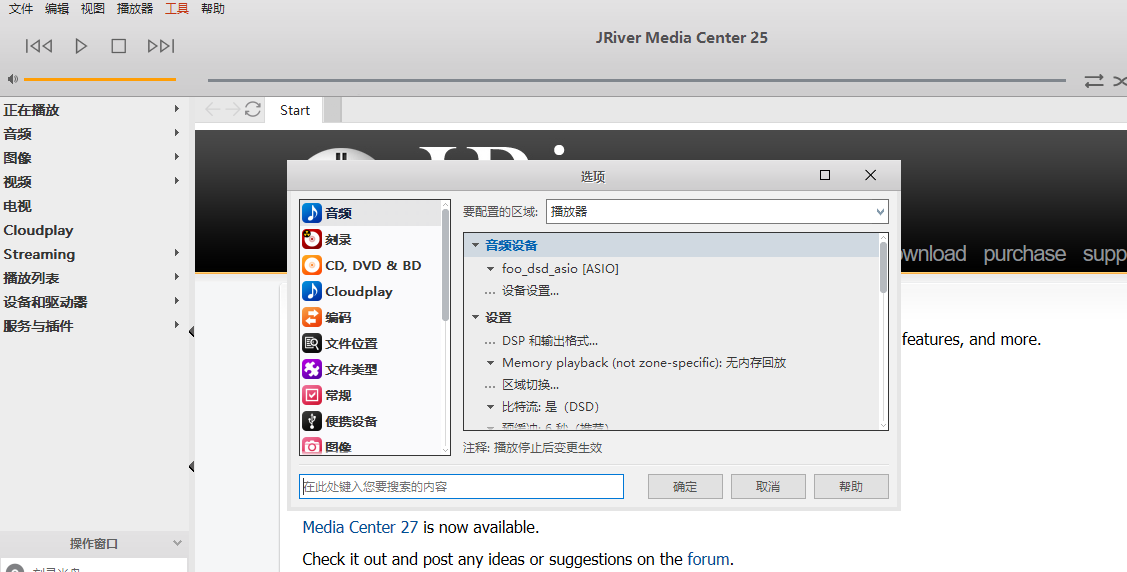Screen dimensions: 1127x572
Task: Open 编辑 menu
Action: (57, 9)
